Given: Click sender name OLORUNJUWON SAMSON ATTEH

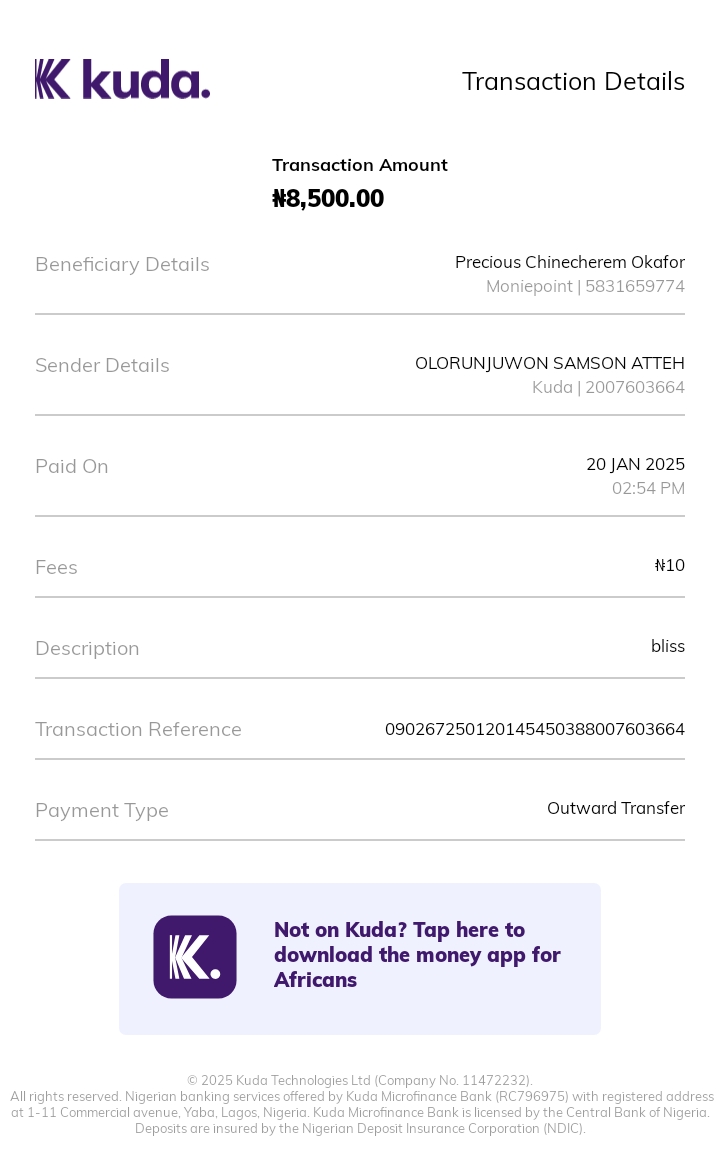Looking at the screenshot, I should tap(550, 363).
